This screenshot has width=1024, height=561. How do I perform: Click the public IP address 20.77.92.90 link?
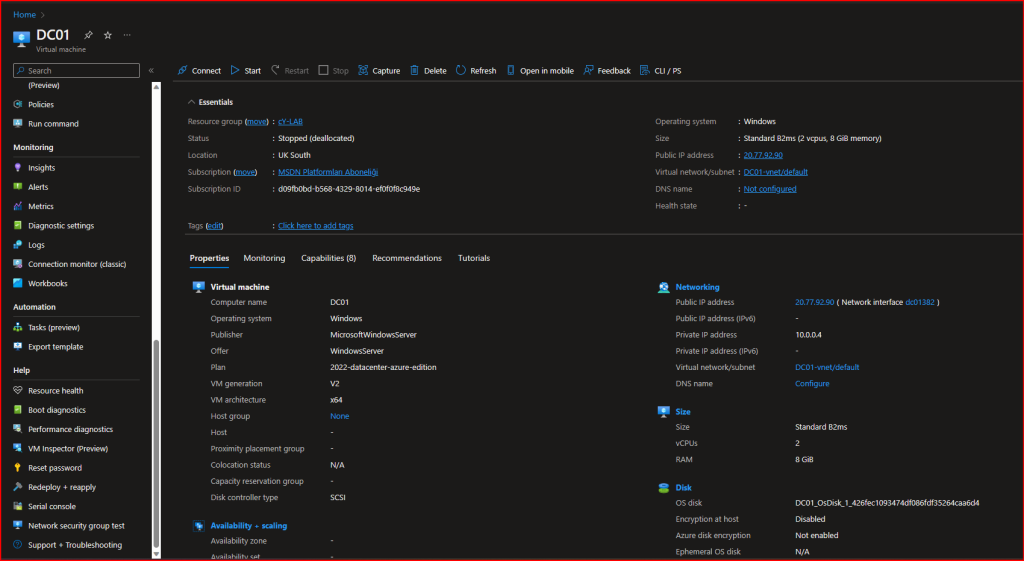click(x=762, y=155)
